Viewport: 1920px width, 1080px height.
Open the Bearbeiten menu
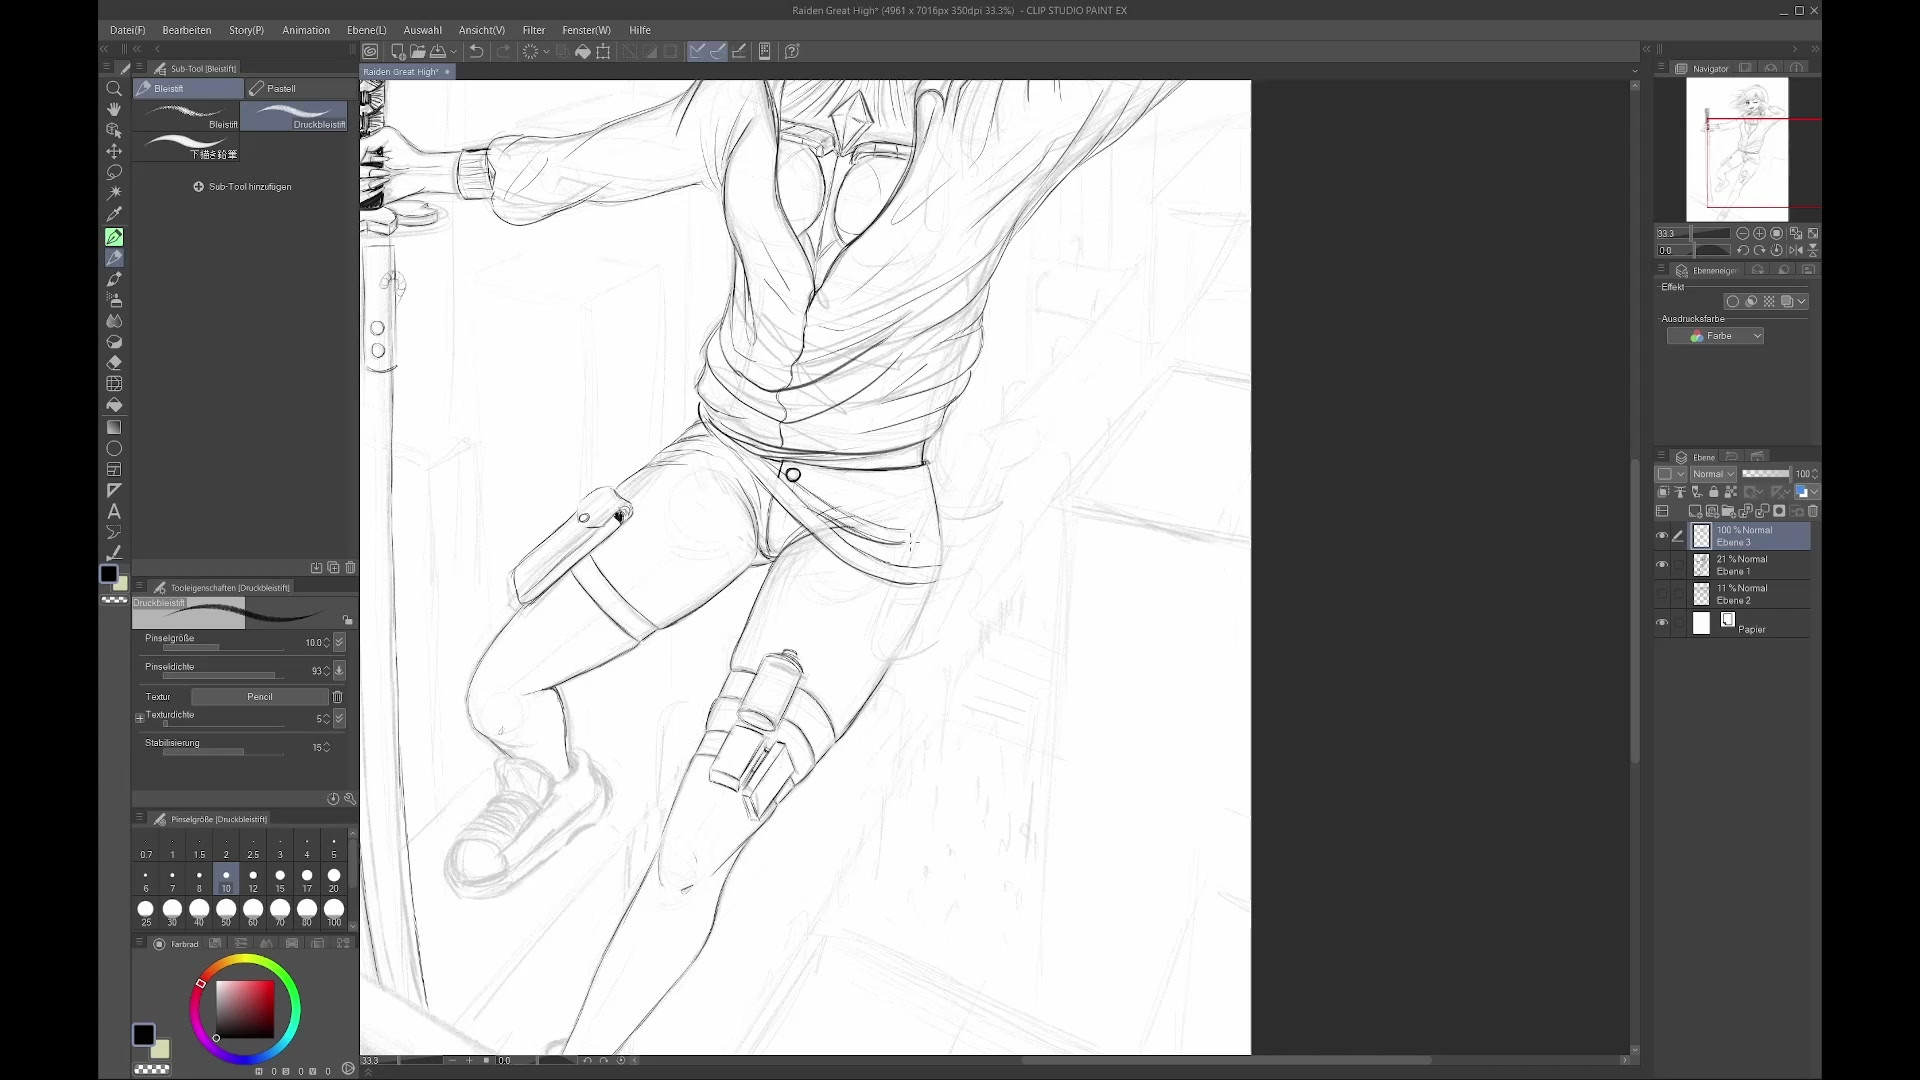click(187, 30)
